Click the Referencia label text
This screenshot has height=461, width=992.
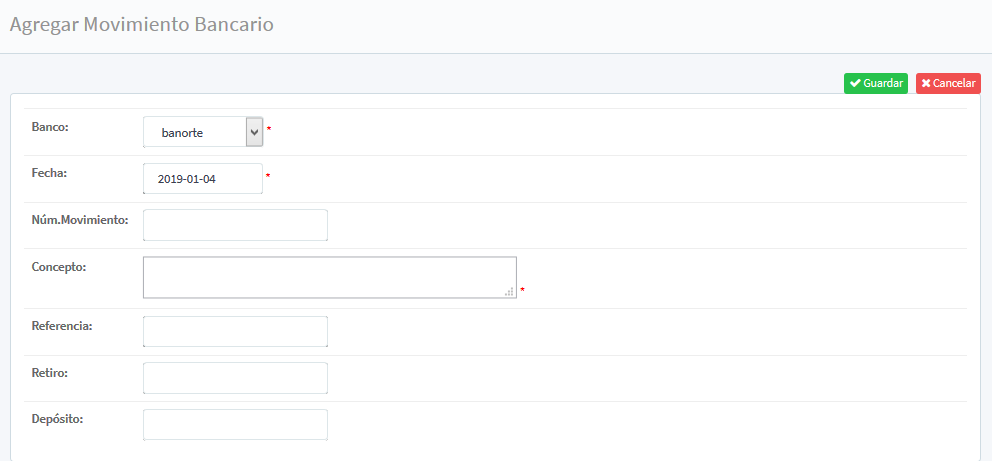point(62,326)
